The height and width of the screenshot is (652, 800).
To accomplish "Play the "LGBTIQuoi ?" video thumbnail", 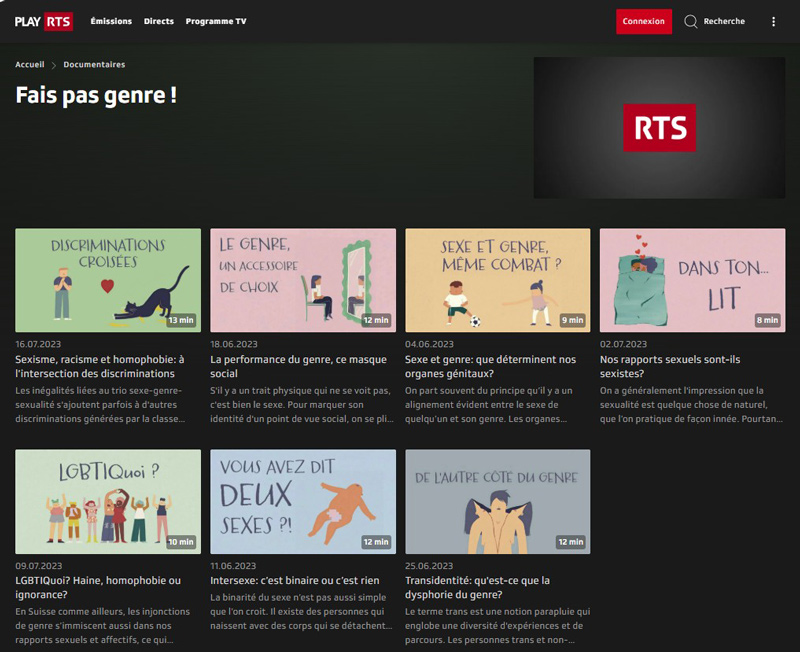I will pos(107,501).
